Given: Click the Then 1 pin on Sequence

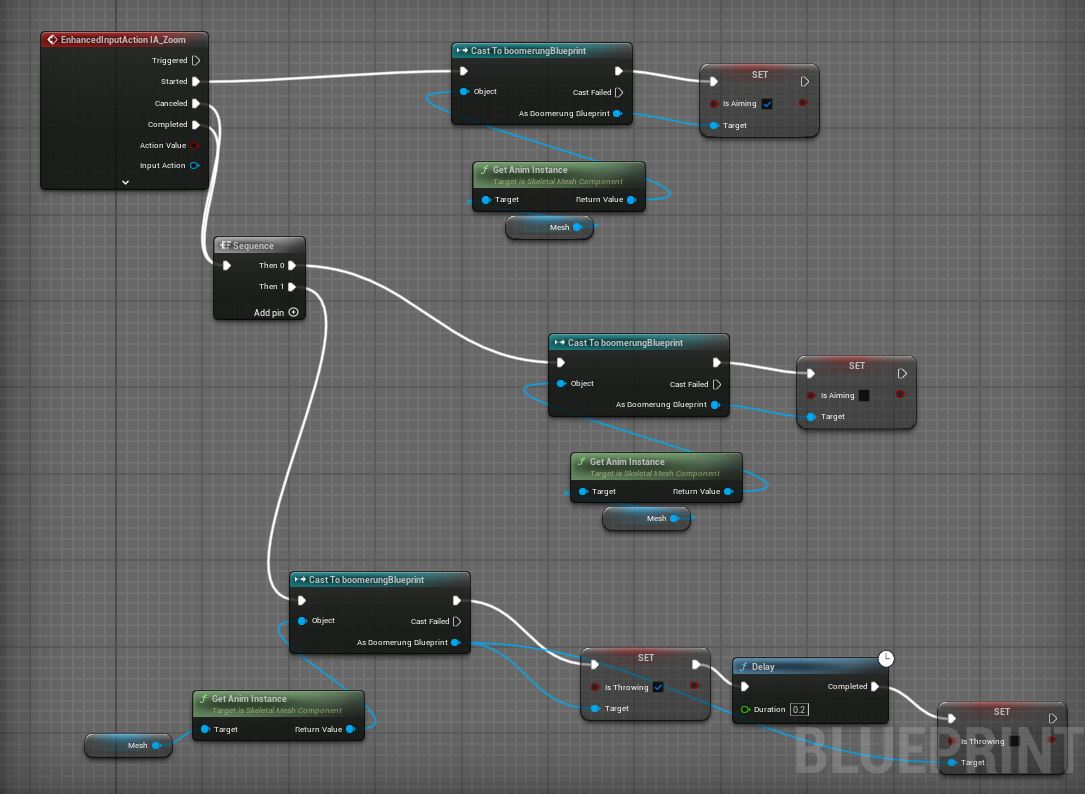Looking at the screenshot, I should 292,287.
